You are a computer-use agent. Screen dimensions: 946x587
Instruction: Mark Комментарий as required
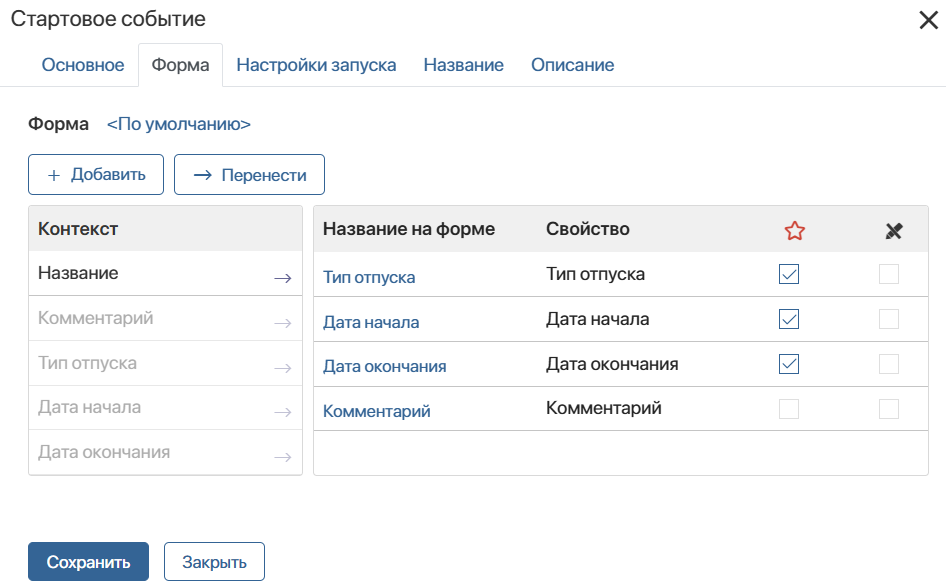[789, 409]
